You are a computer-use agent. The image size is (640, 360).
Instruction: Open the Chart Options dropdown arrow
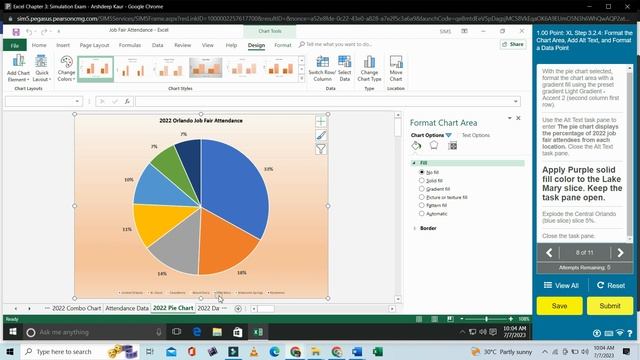[x=449, y=135]
